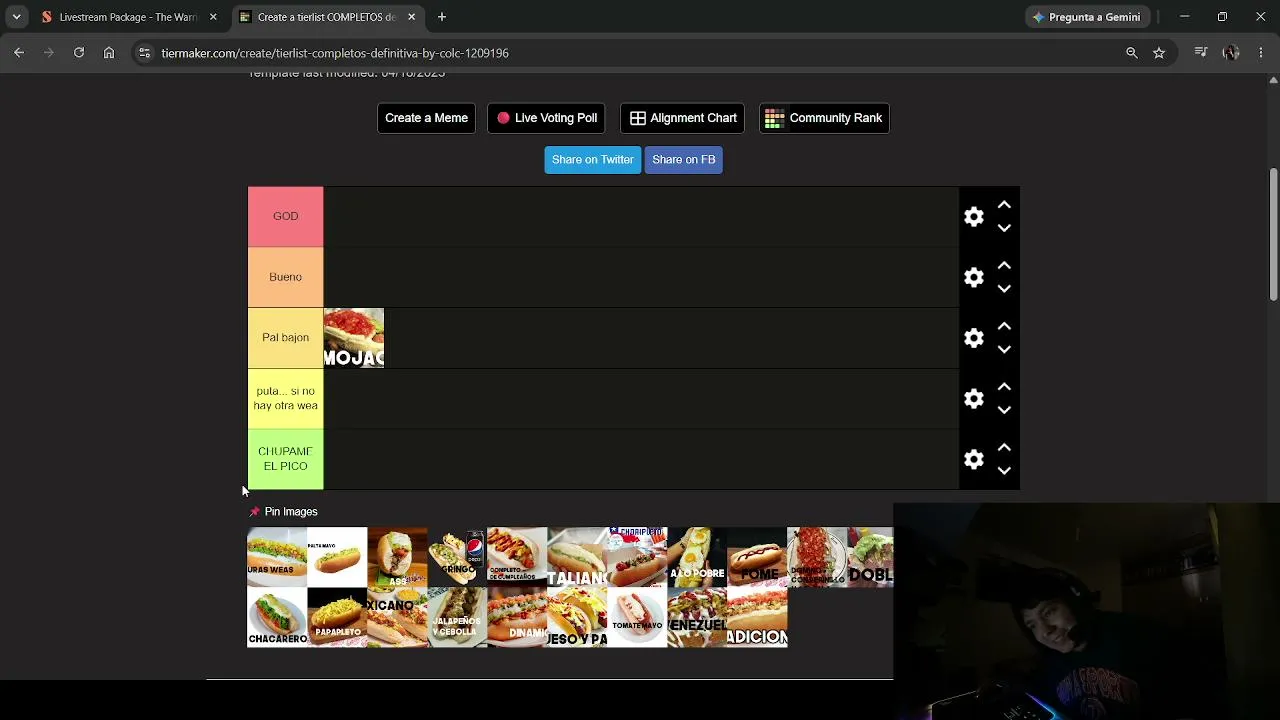
Task: Close the Livestream Package tab
Action: [x=213, y=17]
